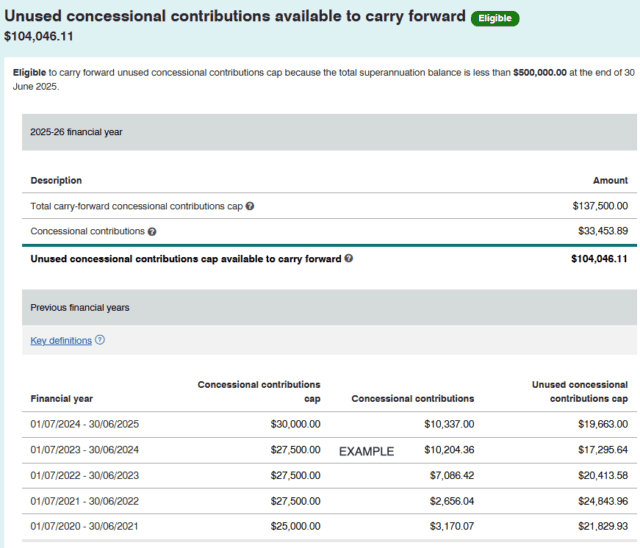Click the $21,829.93 unused cap value
Screen dimensions: 640x548
coord(603,526)
